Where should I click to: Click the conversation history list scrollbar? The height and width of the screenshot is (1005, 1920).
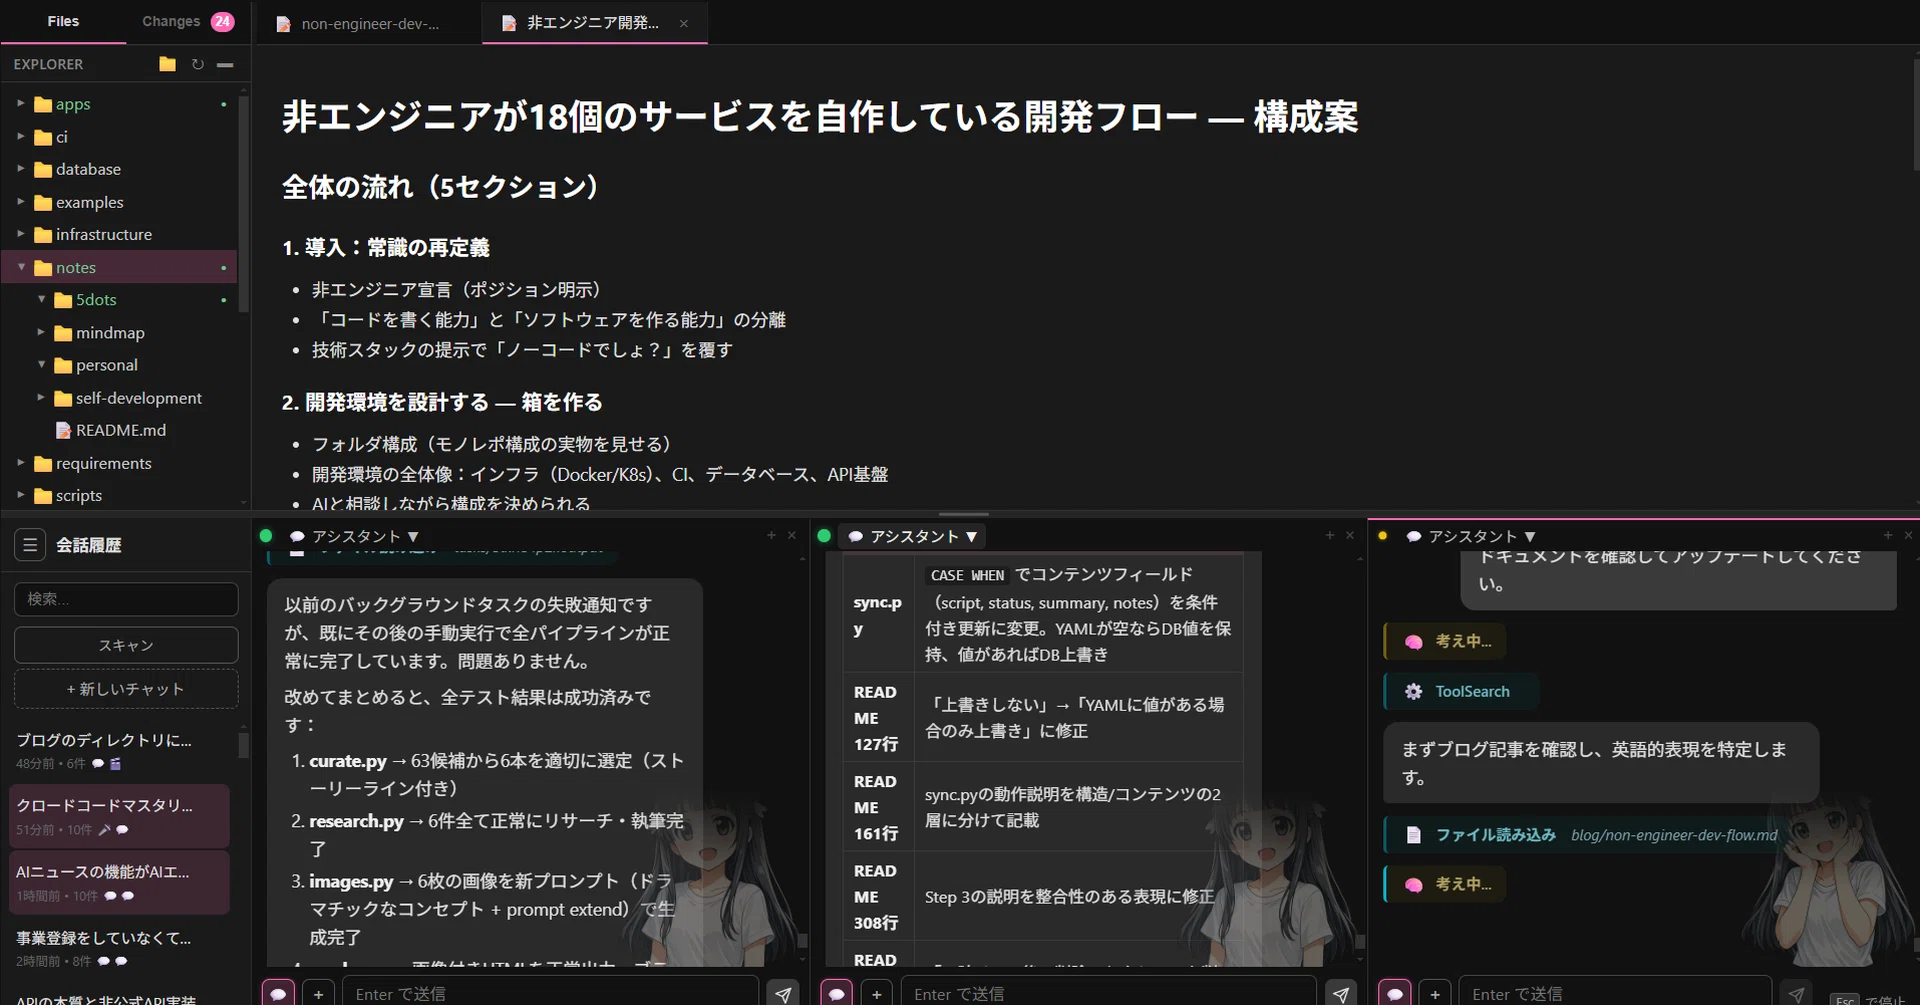pyautogui.click(x=243, y=745)
